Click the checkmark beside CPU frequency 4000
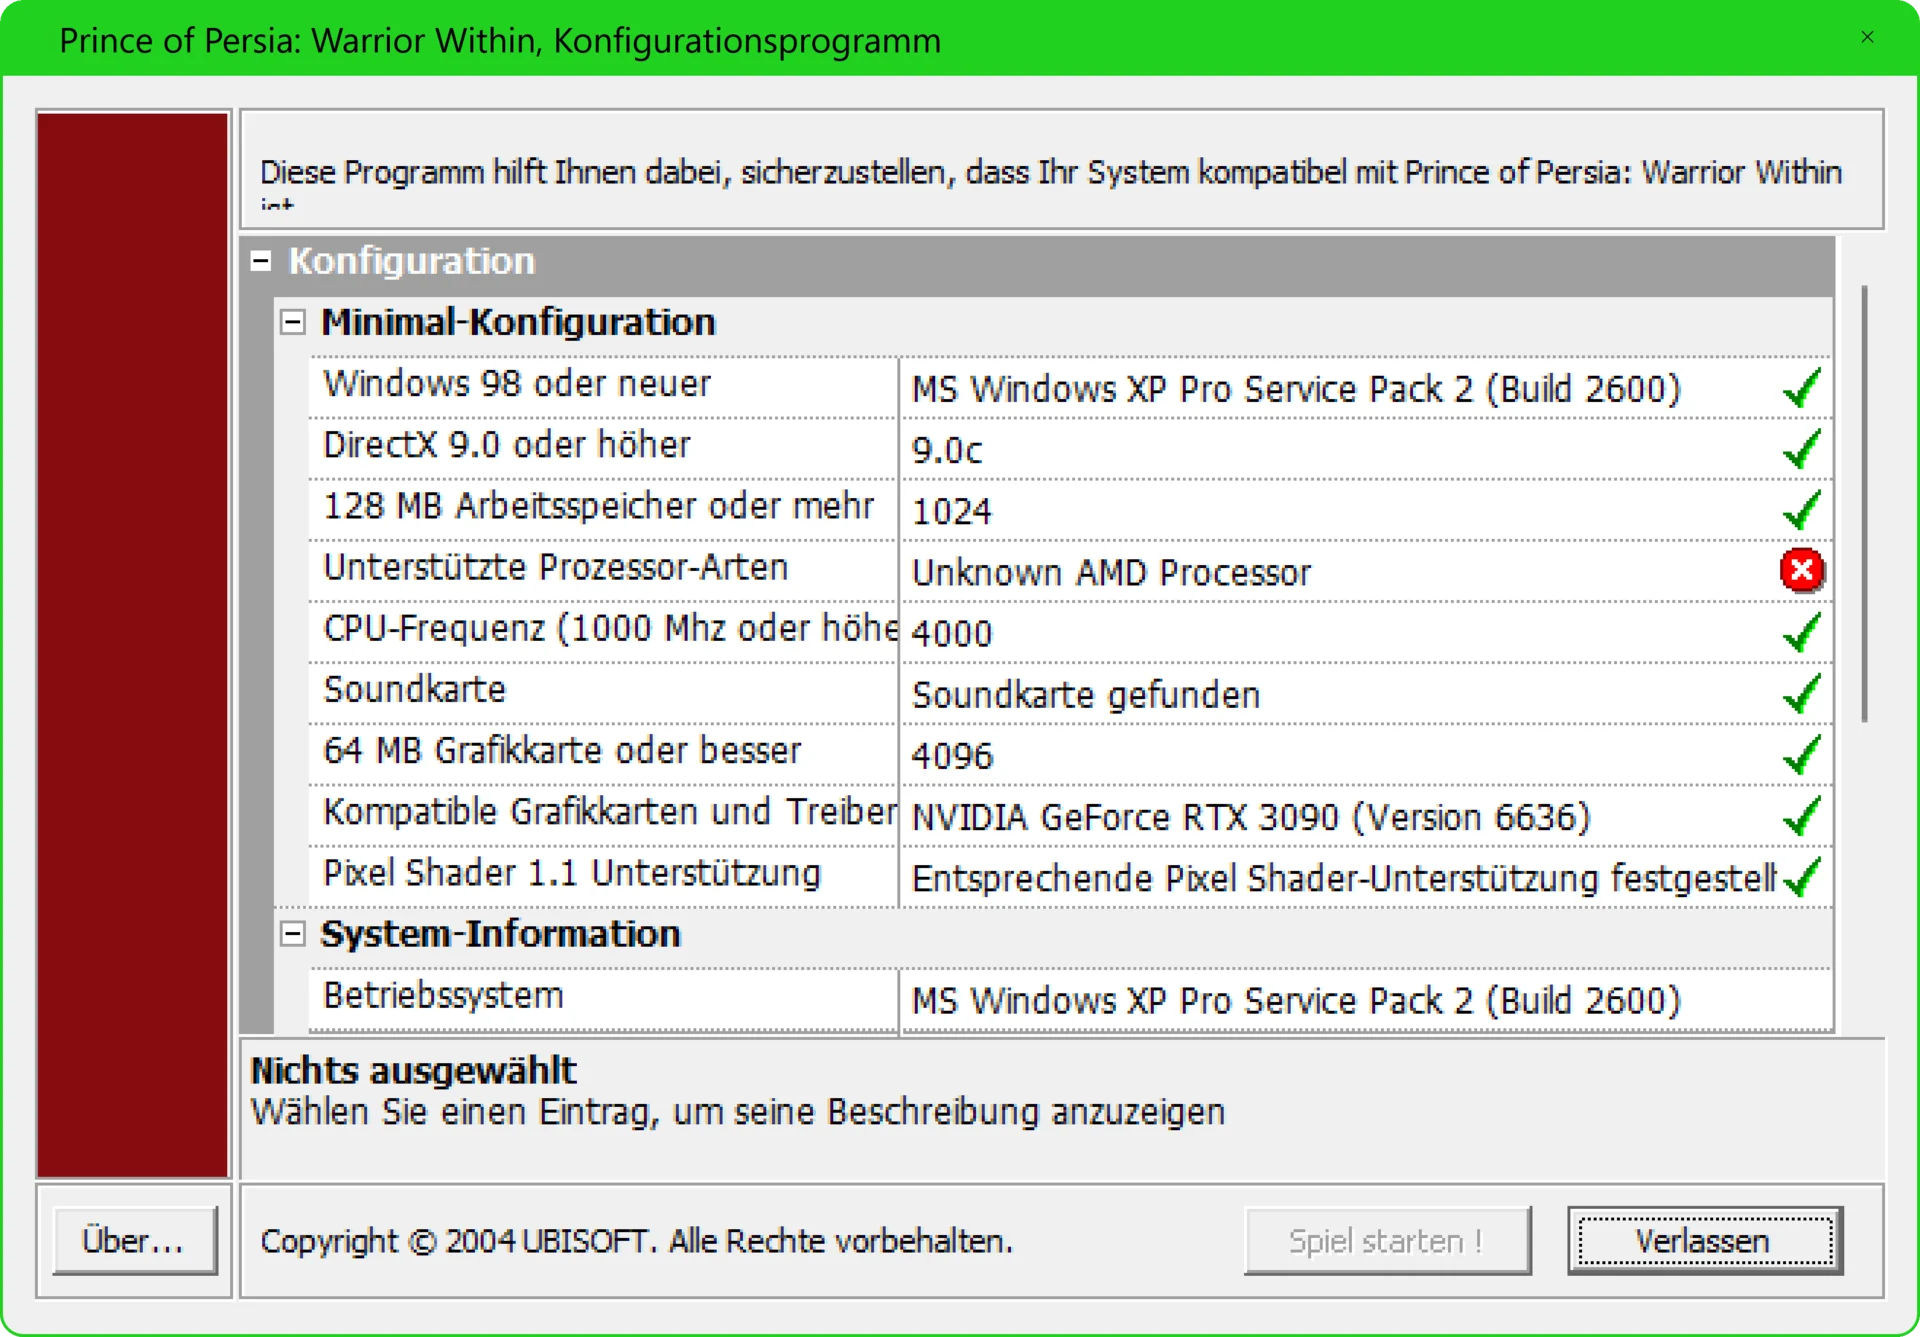The height and width of the screenshot is (1337, 1920). tap(1802, 632)
